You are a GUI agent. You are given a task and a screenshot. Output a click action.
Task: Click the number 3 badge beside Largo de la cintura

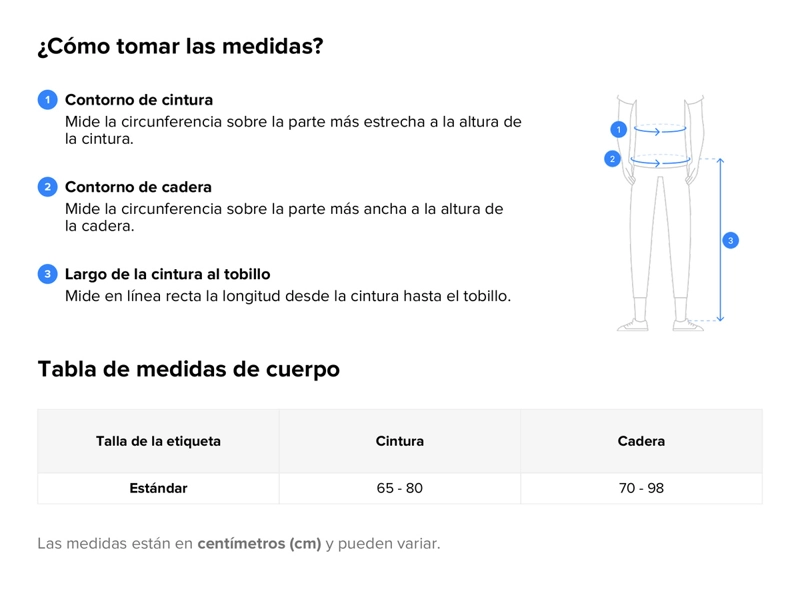coord(47,274)
